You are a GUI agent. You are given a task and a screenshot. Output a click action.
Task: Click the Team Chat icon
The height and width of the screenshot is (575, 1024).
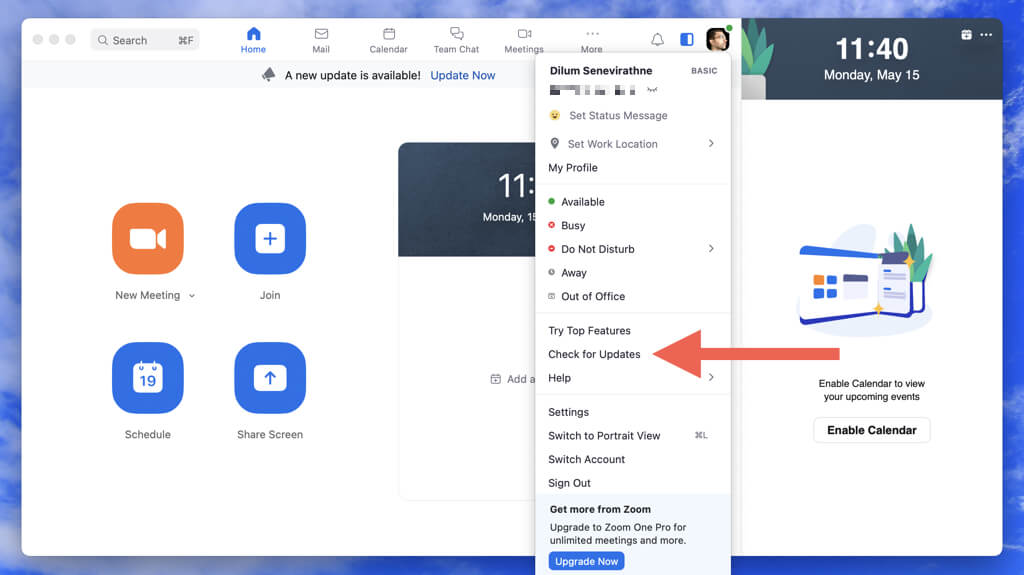pos(456,34)
